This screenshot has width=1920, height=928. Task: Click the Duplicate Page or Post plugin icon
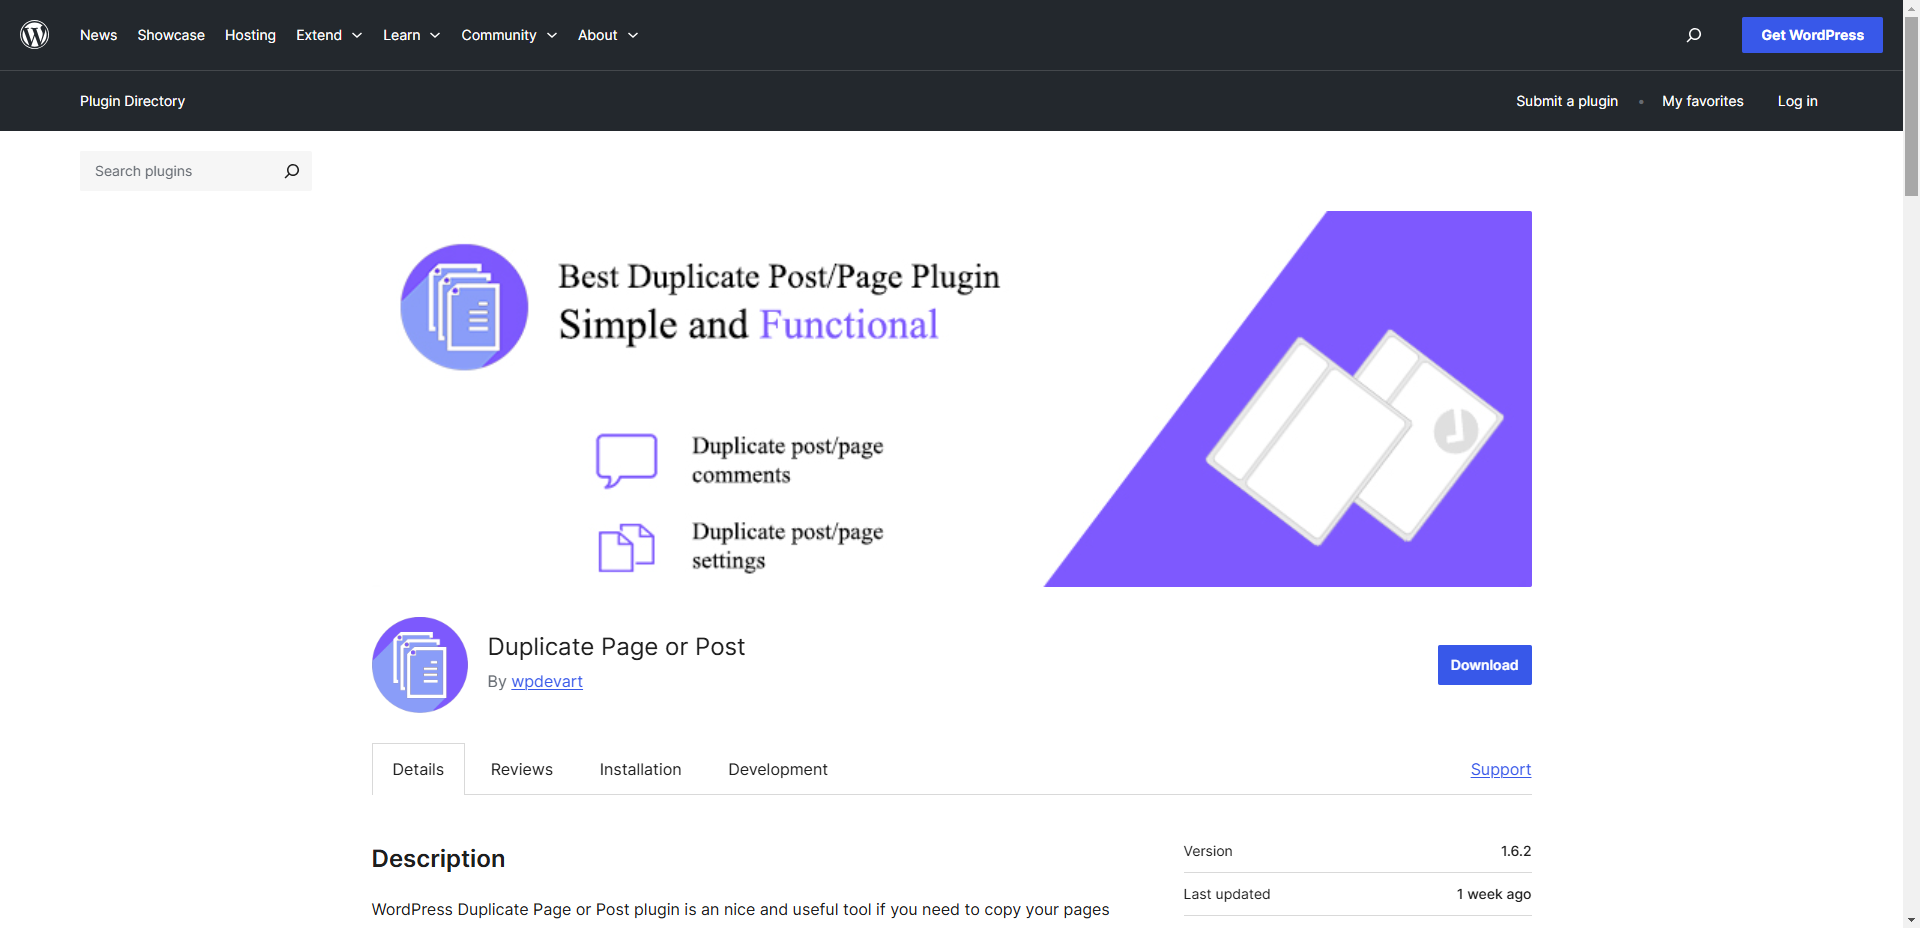[x=419, y=664]
